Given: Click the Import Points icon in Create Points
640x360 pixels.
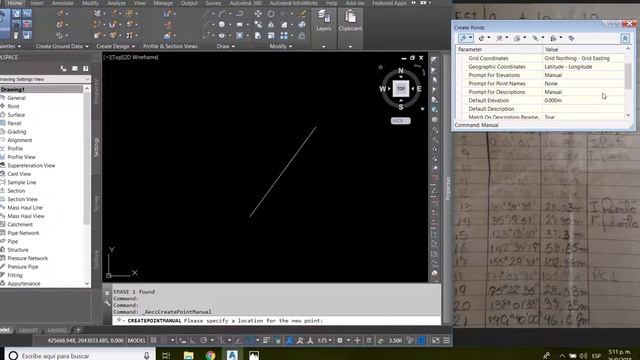Looking at the screenshot, I should 571,38.
